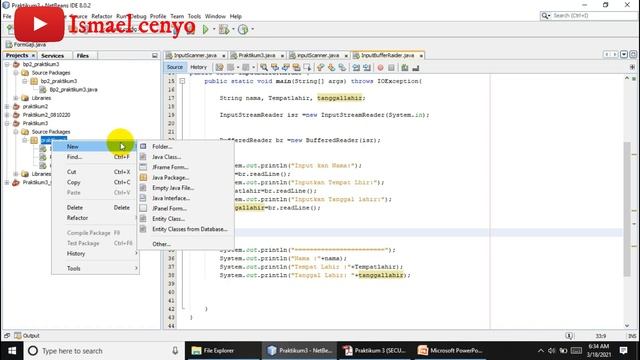
Task: Click the Uncomment editor toolbar icon
Action: [416, 67]
